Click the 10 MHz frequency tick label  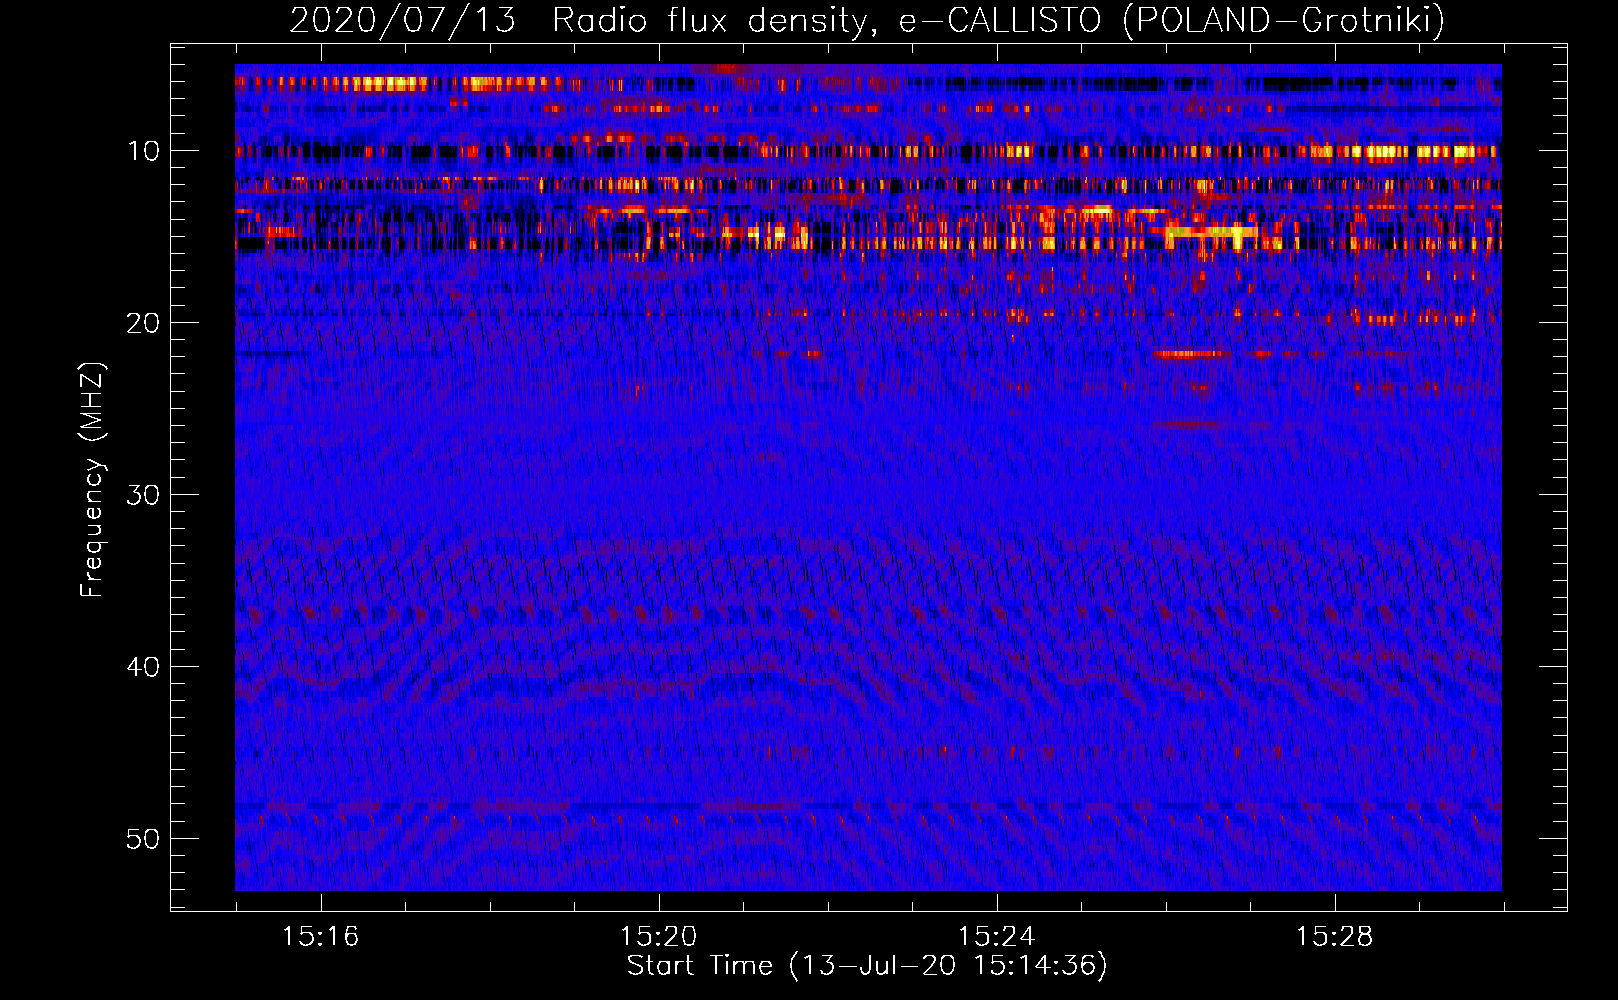tap(144, 150)
